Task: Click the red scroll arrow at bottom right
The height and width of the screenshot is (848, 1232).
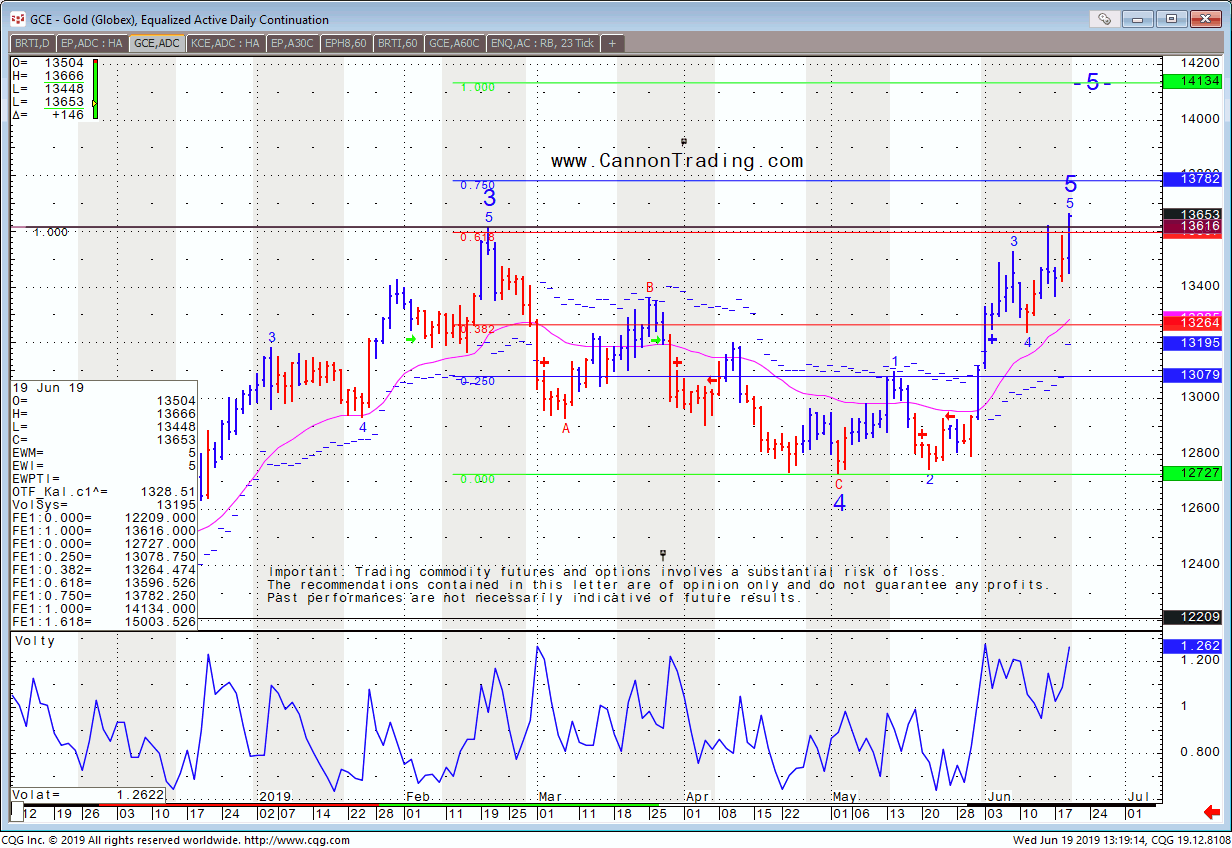Action: coord(1212,811)
